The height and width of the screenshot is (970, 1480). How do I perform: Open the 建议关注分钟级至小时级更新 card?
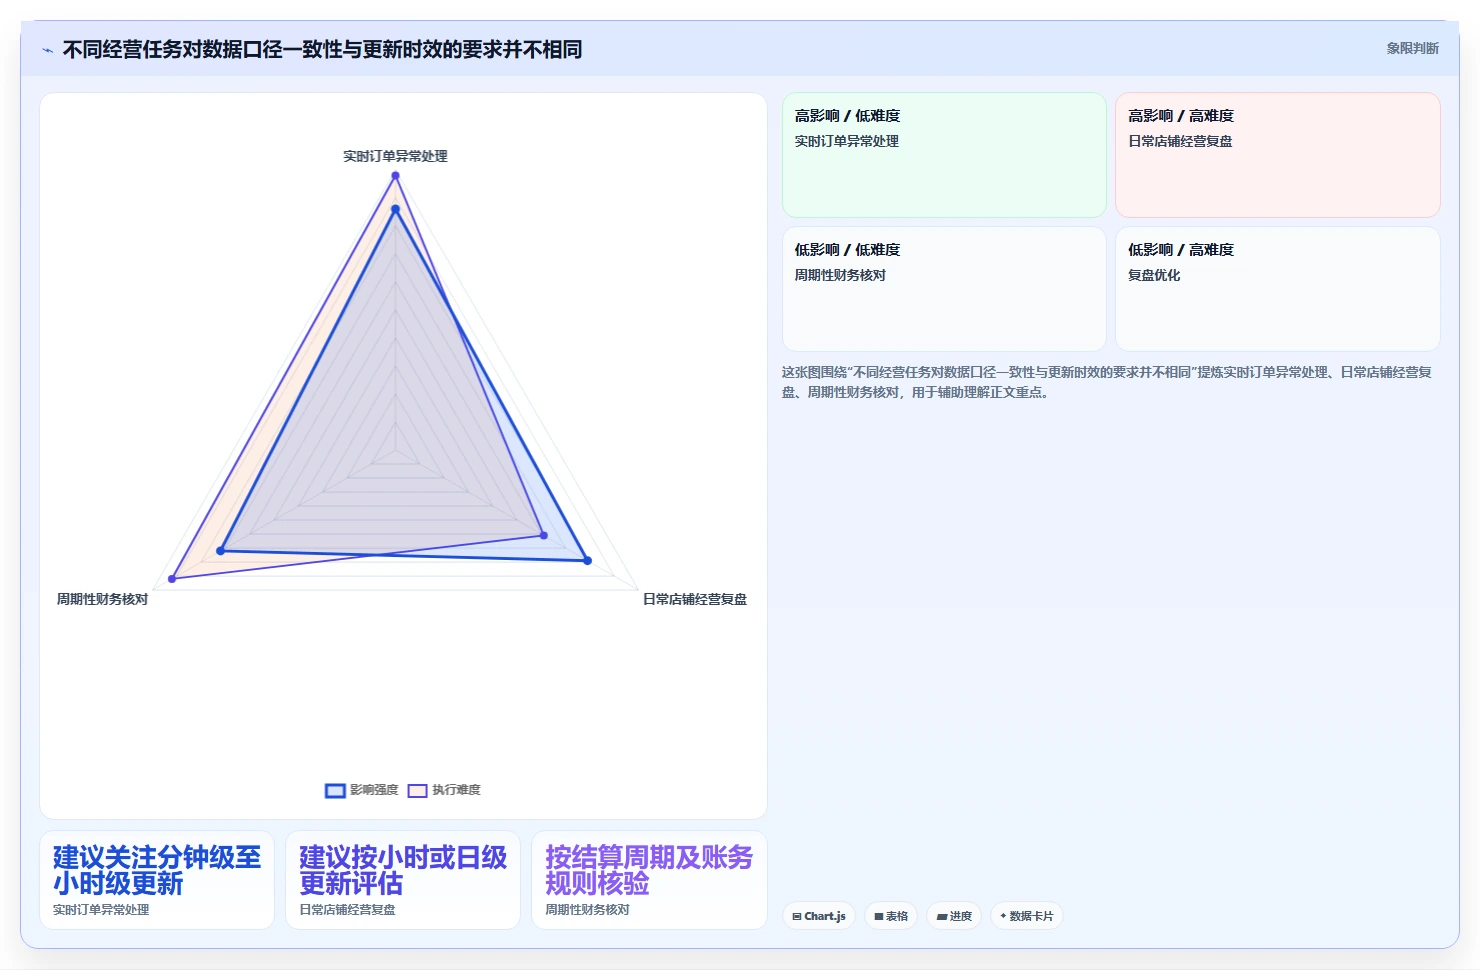click(157, 880)
